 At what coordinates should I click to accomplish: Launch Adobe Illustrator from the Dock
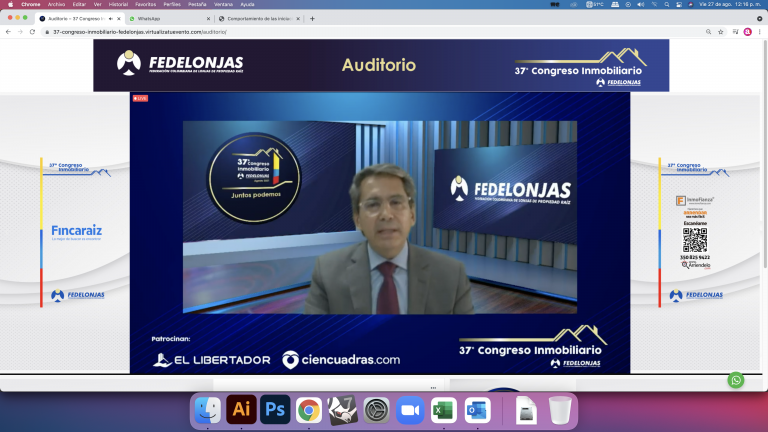tap(241, 409)
